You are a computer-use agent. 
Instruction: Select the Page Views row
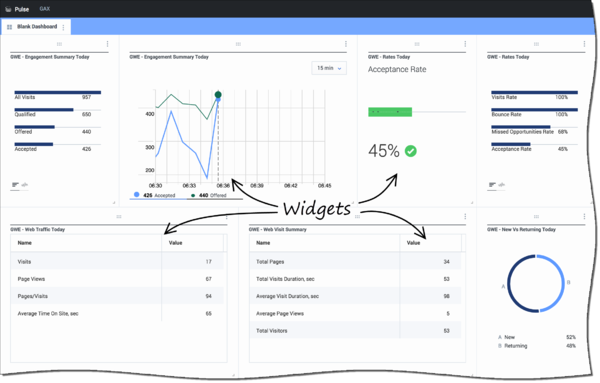pos(117,279)
